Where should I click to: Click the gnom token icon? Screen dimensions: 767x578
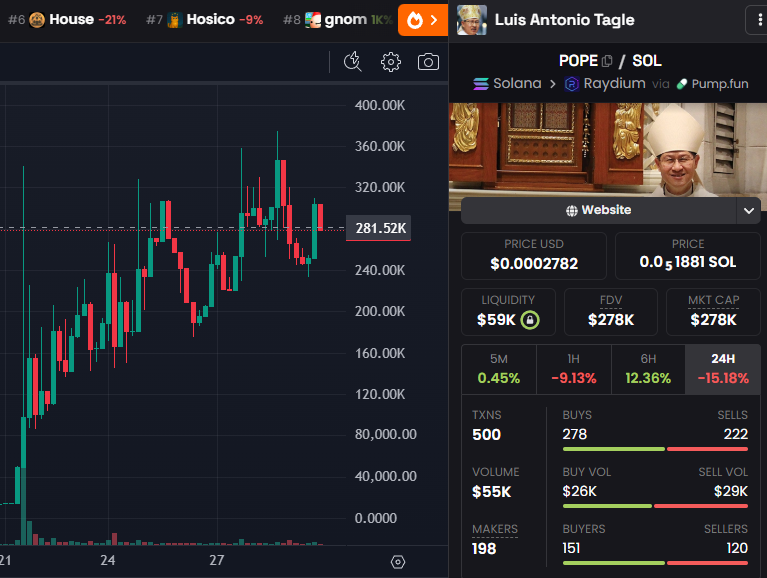point(313,20)
